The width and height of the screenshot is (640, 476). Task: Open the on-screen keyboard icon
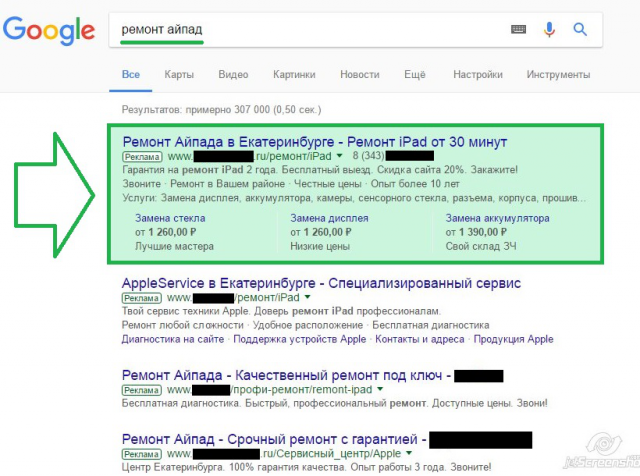click(x=518, y=29)
